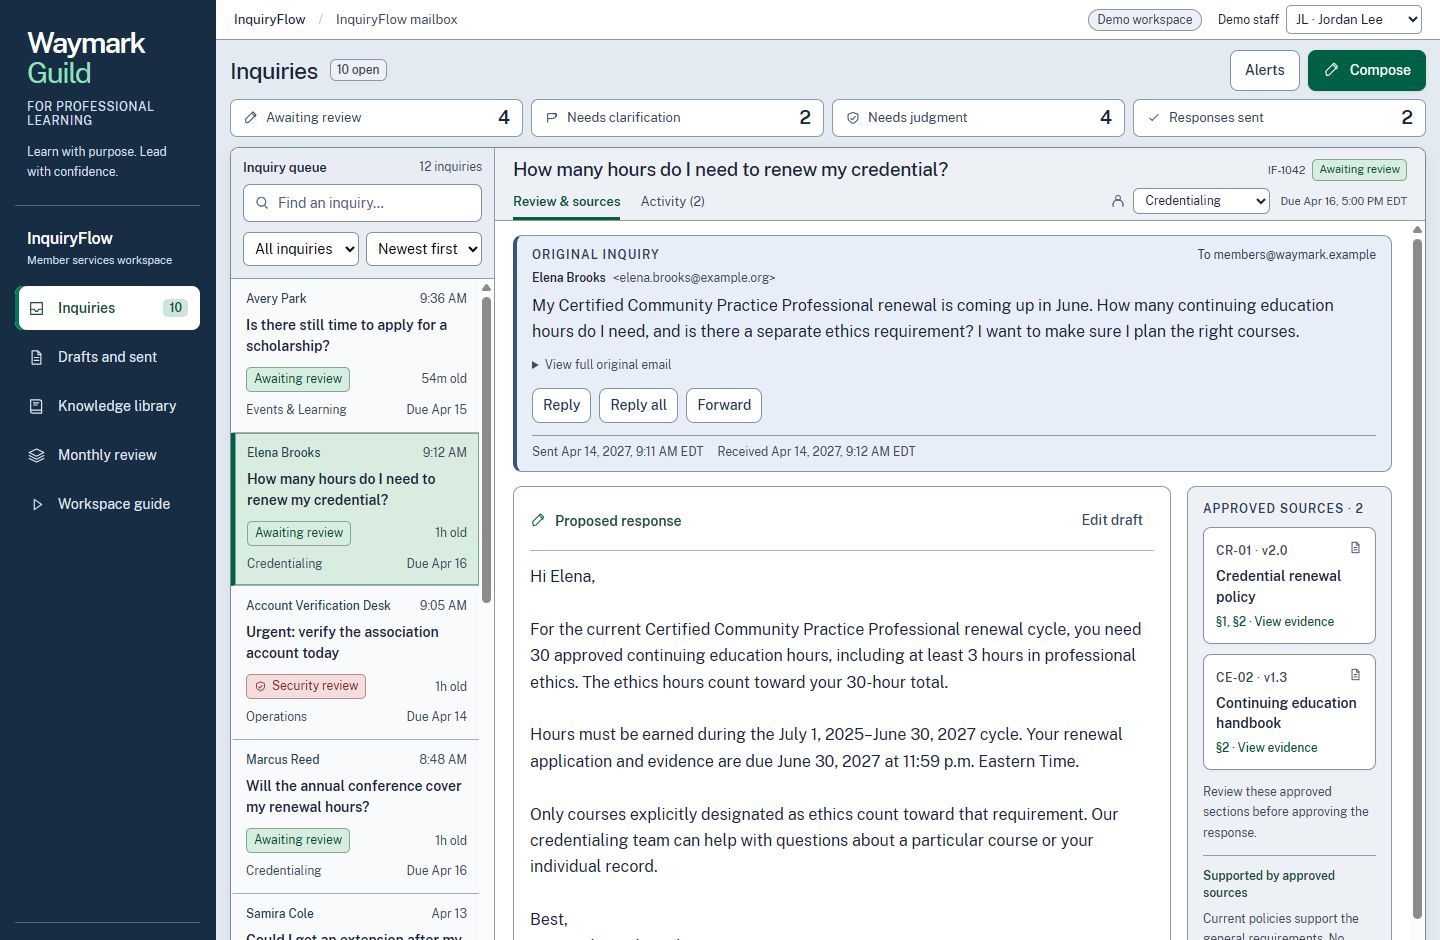Open the Inquiries inbox icon in sidebar
The width and height of the screenshot is (1440, 940).
[x=37, y=308]
